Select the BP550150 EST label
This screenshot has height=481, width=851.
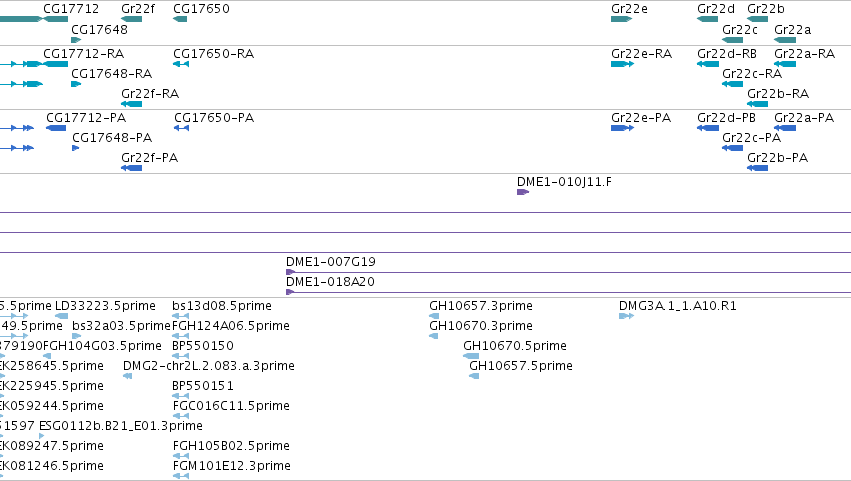tap(203, 346)
